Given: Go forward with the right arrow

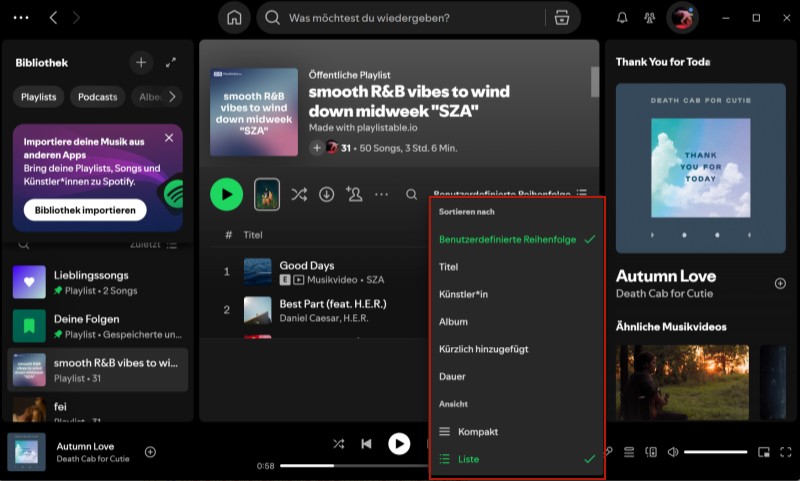Looking at the screenshot, I should (x=77, y=17).
